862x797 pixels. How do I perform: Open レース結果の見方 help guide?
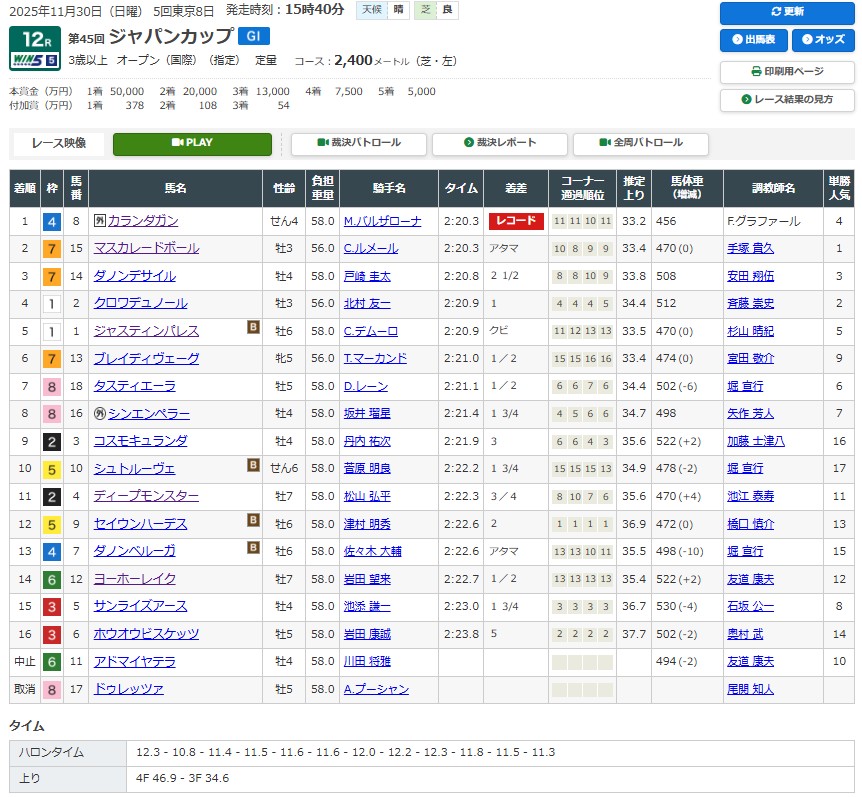(x=787, y=100)
